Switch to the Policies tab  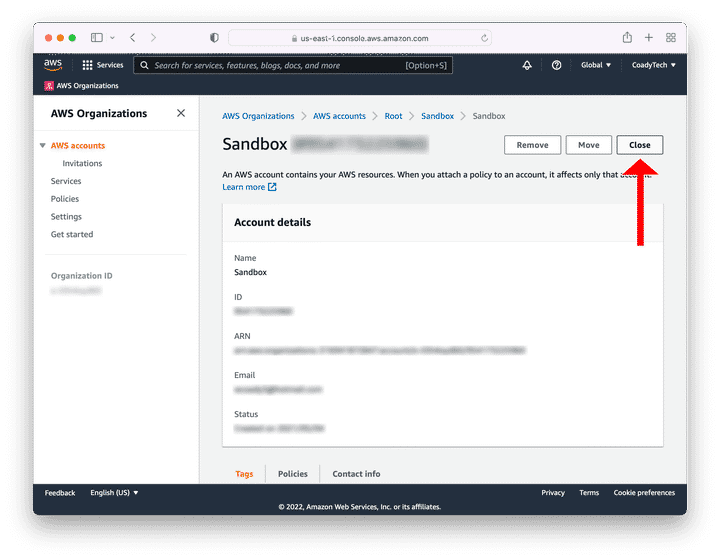pos(292,474)
